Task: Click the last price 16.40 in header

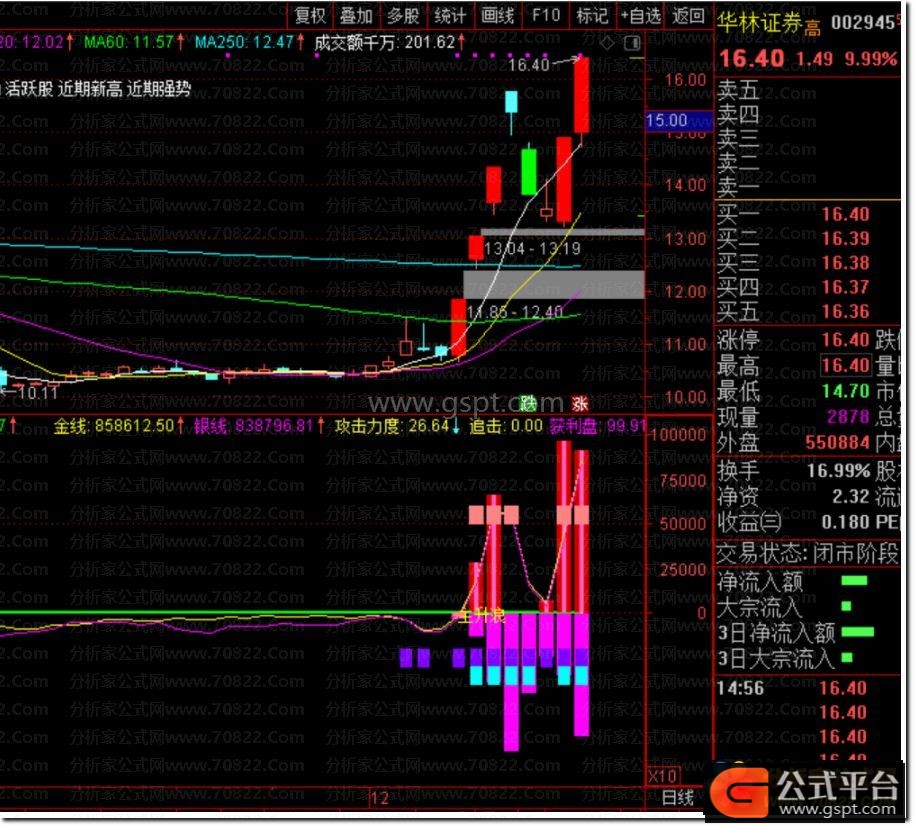Action: tap(752, 58)
